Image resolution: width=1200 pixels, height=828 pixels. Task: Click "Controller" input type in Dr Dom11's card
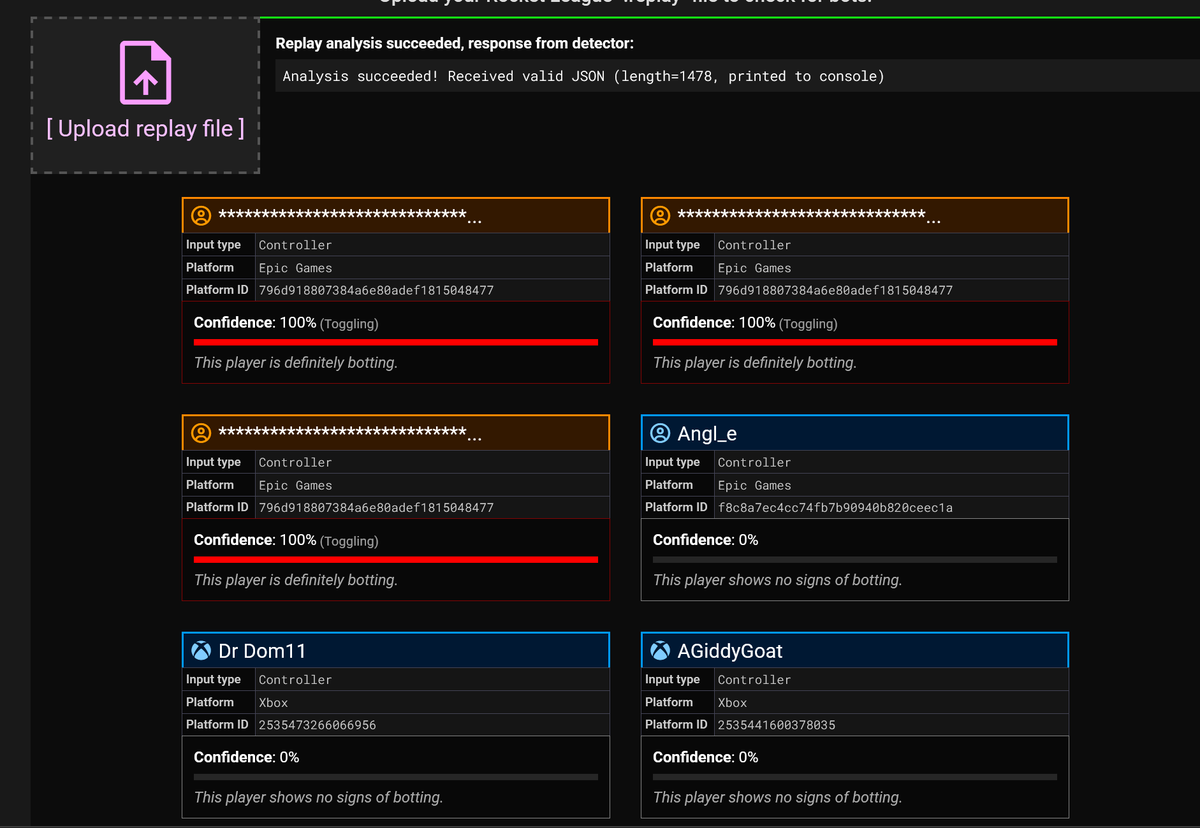[x=295, y=680]
